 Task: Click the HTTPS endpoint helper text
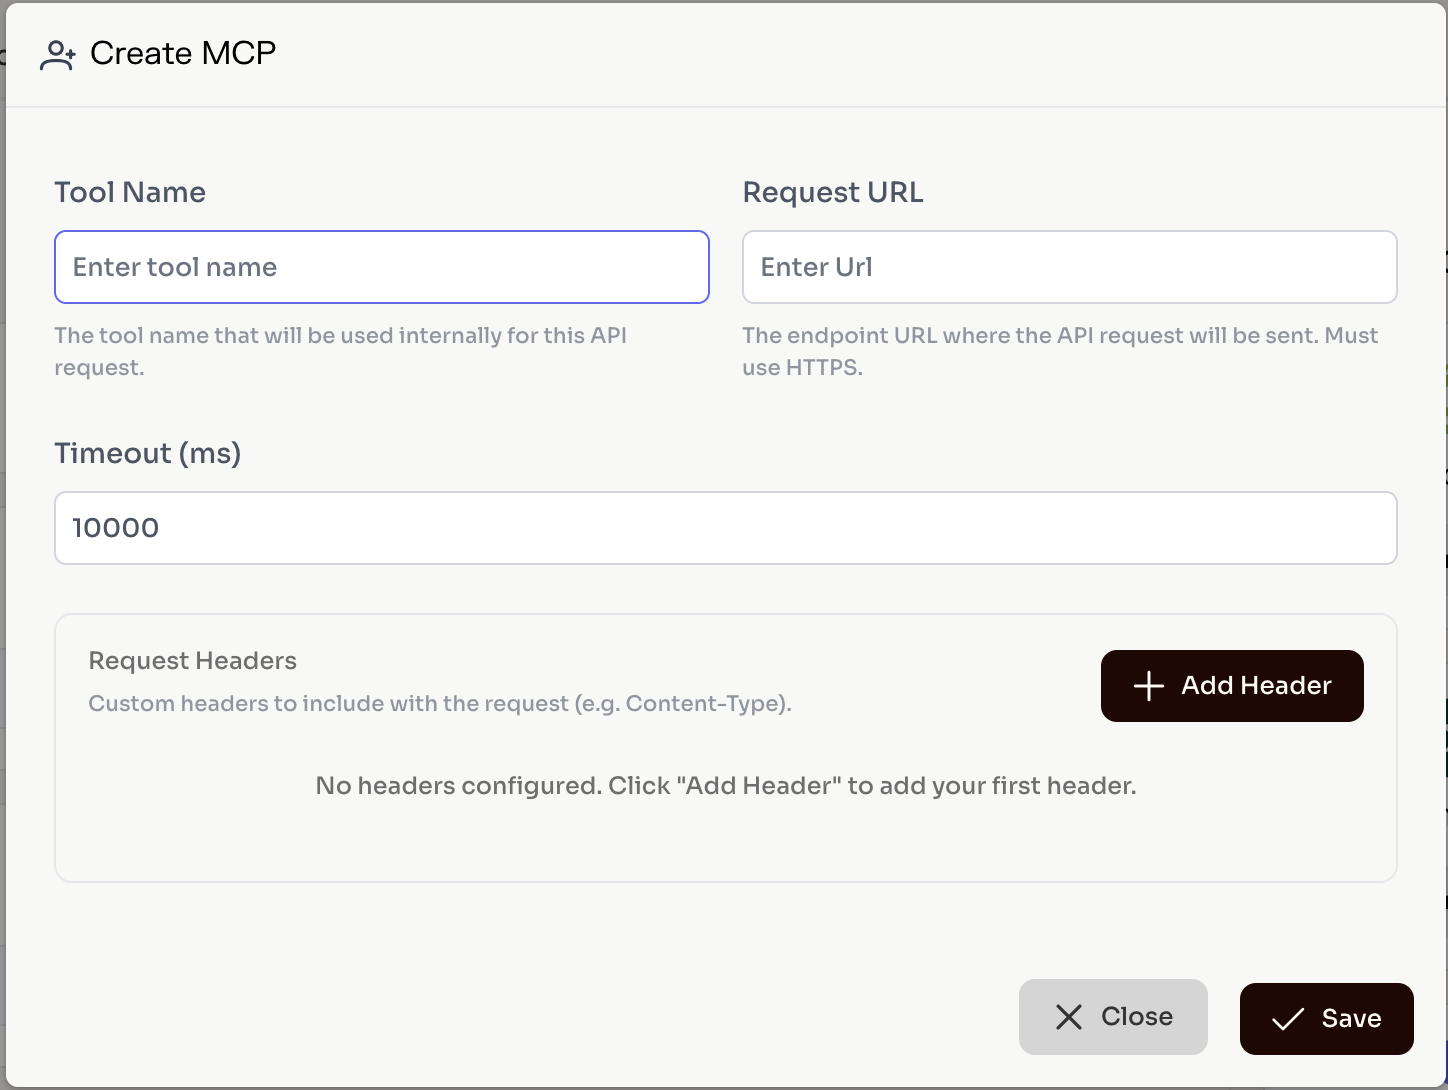pos(1060,351)
